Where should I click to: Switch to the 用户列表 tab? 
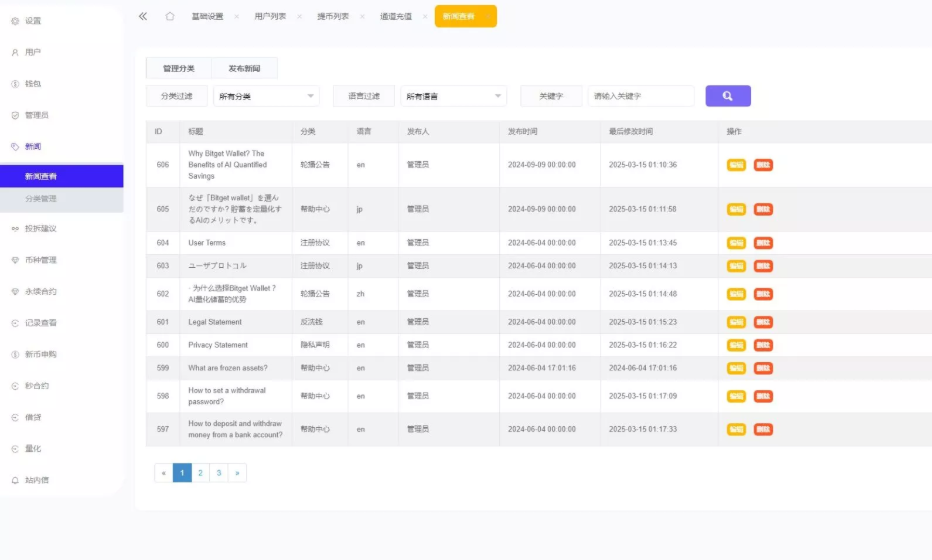[x=270, y=17]
